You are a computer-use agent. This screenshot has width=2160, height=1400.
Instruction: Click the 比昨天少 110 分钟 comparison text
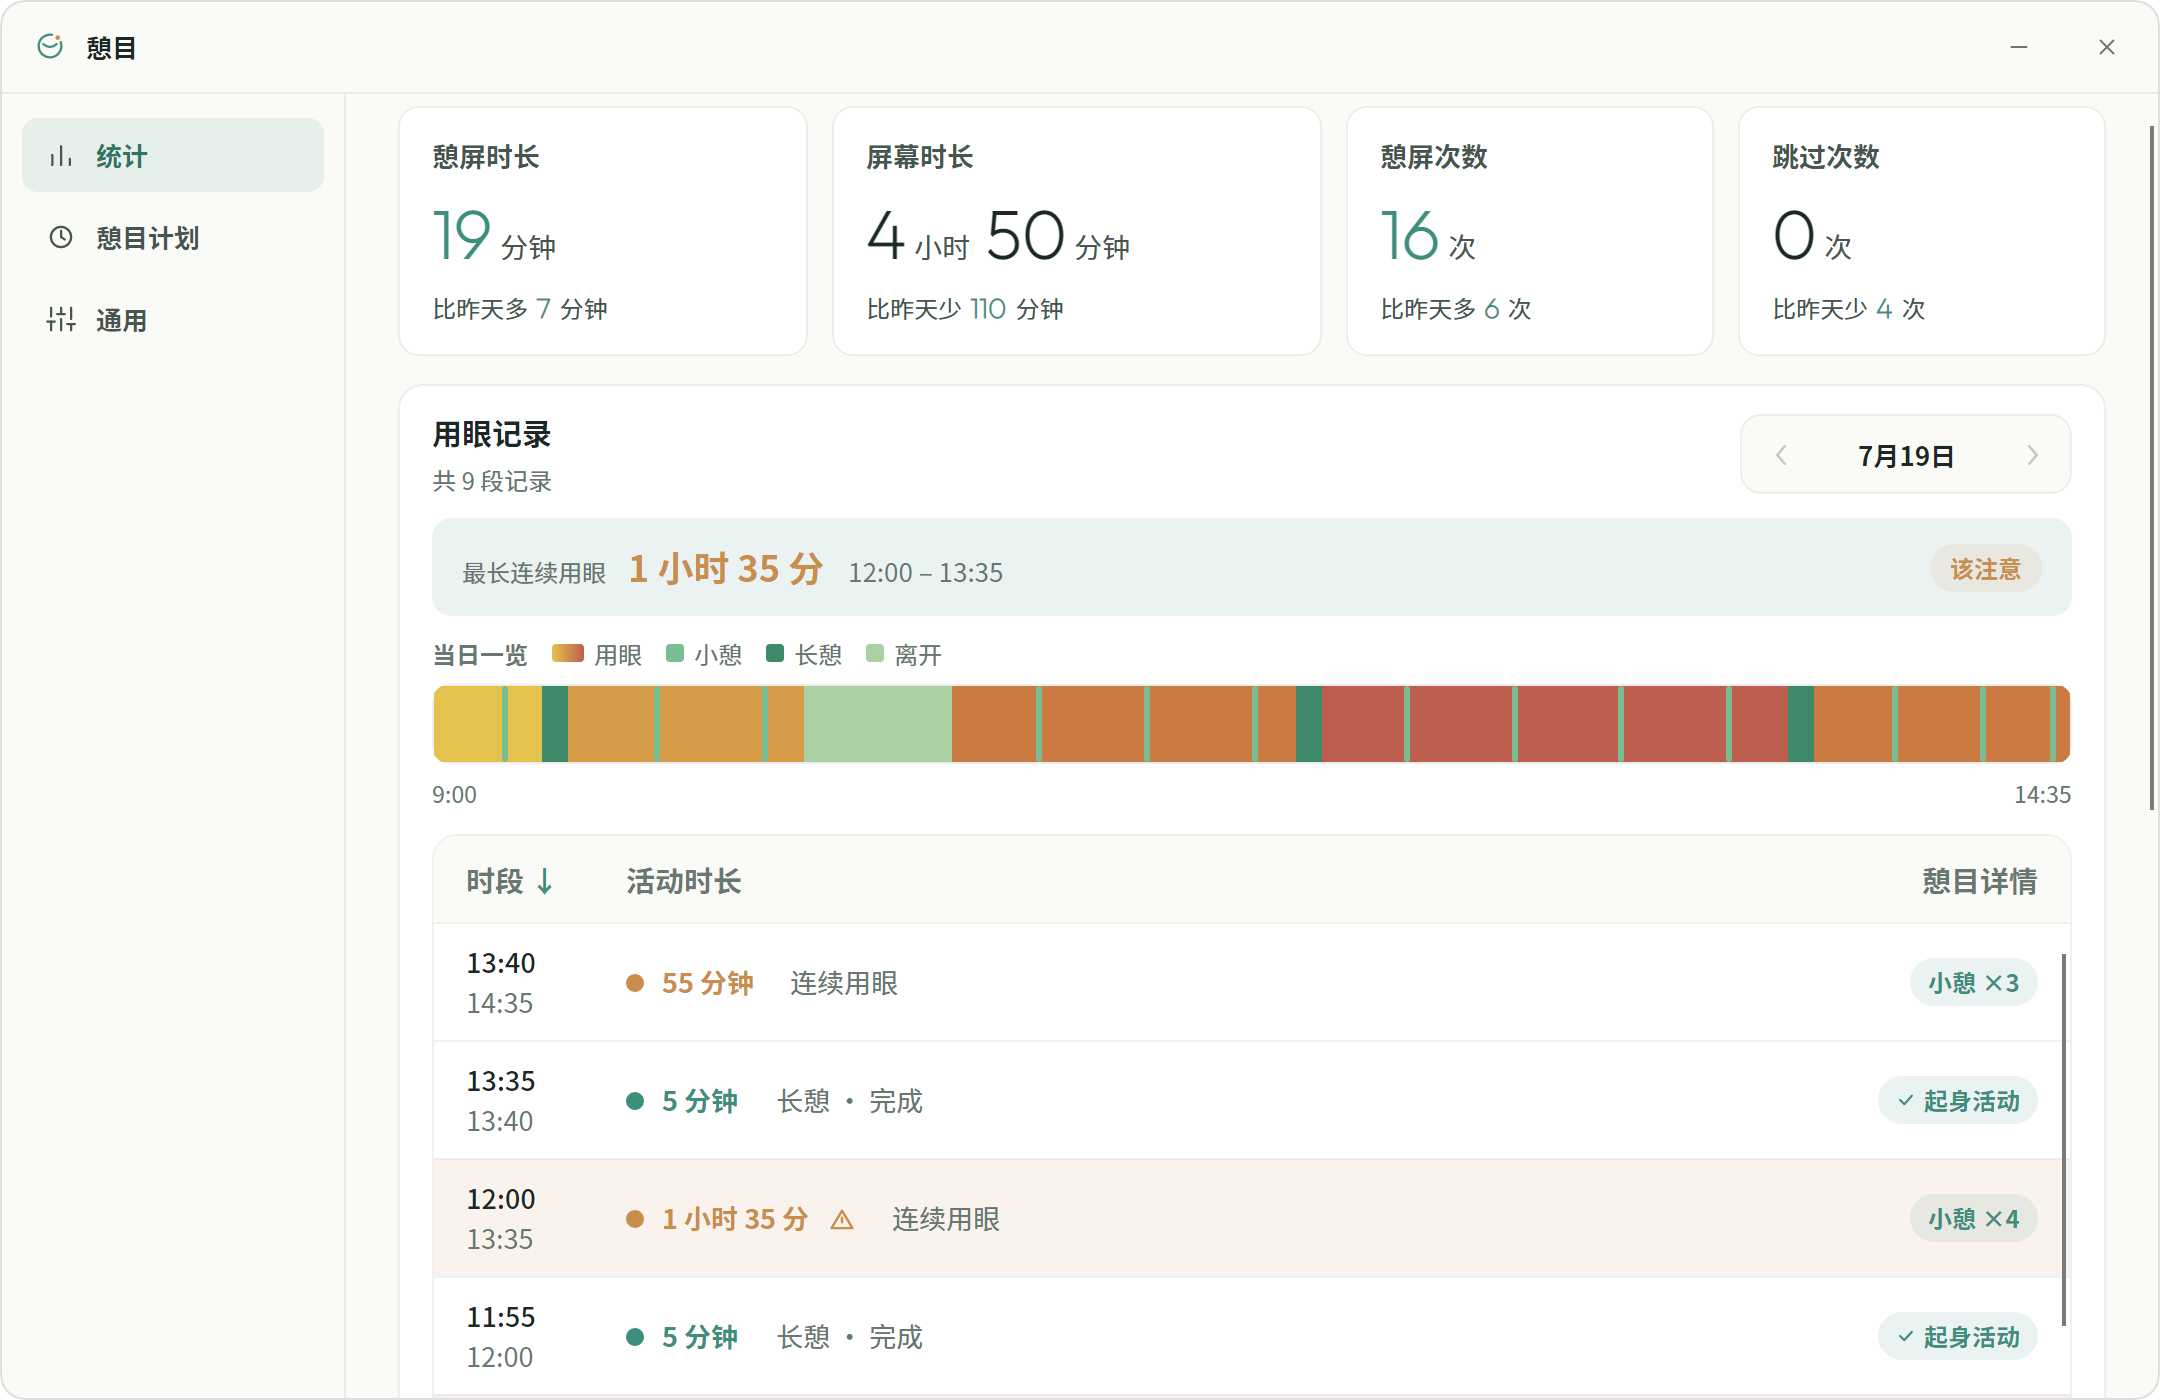965,309
